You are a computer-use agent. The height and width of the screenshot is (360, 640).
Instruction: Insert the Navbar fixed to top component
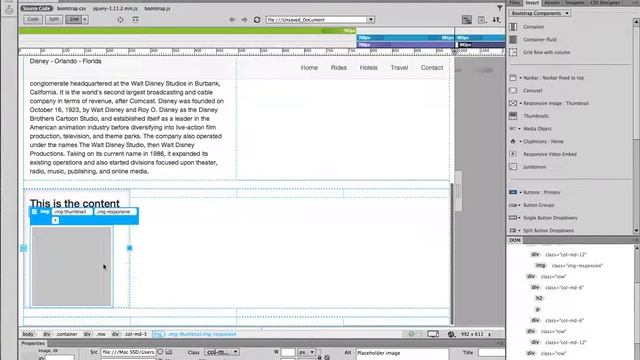pyautogui.click(x=553, y=78)
